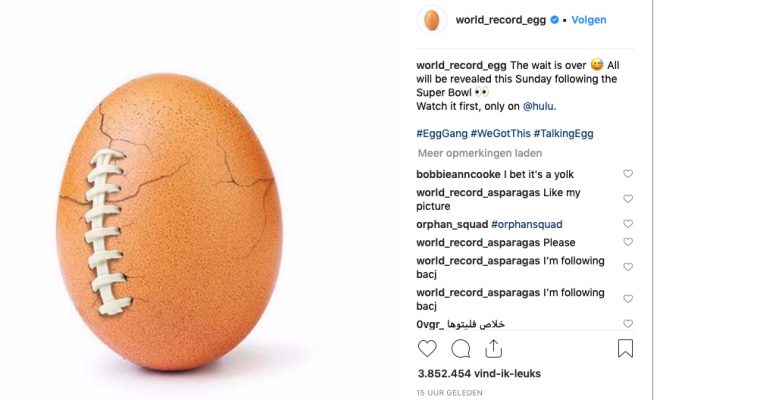Like bobbieanncooke's comment with the heart
This screenshot has width=760, height=400.
(x=628, y=174)
